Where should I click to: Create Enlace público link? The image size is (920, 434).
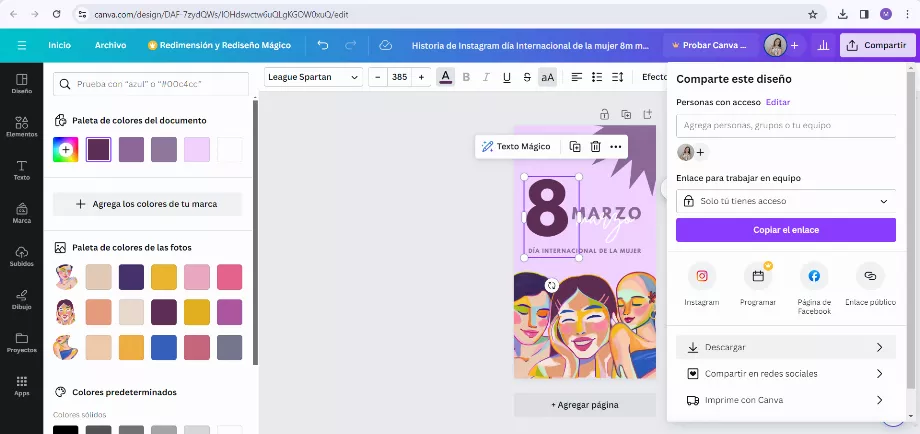point(870,276)
